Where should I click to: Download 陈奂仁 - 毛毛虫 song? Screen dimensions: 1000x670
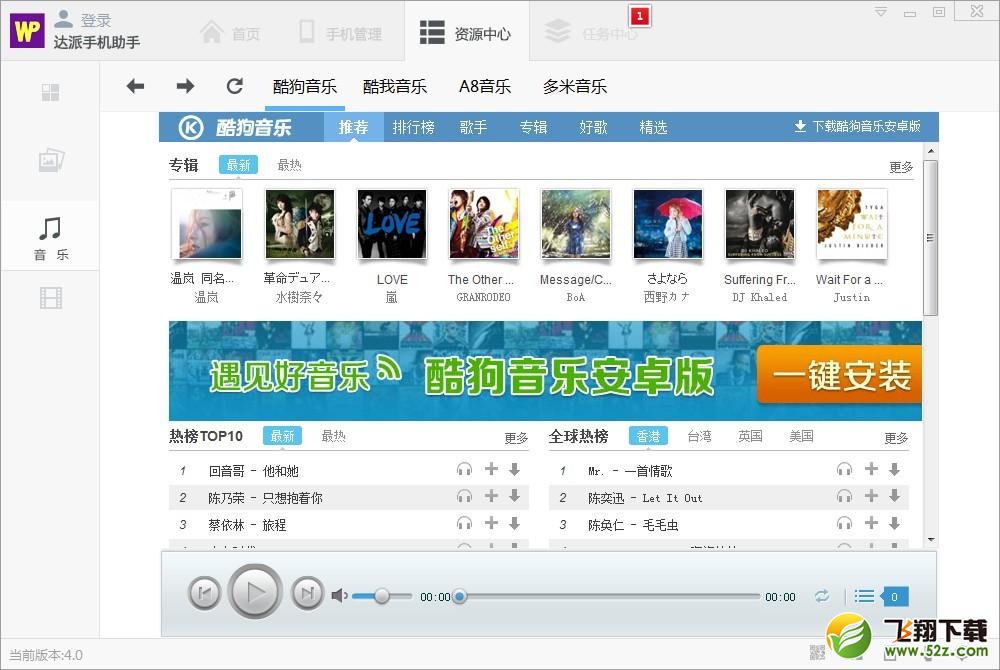click(x=894, y=524)
